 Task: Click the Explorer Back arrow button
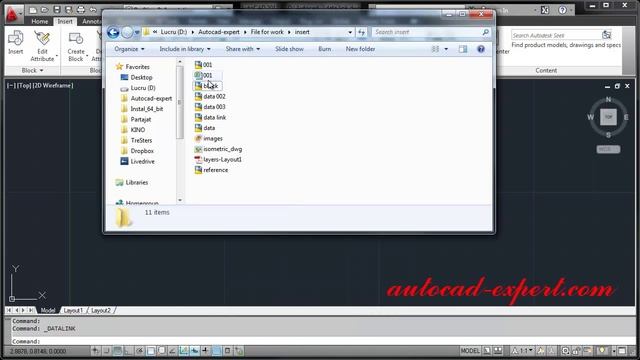pyautogui.click(x=113, y=32)
